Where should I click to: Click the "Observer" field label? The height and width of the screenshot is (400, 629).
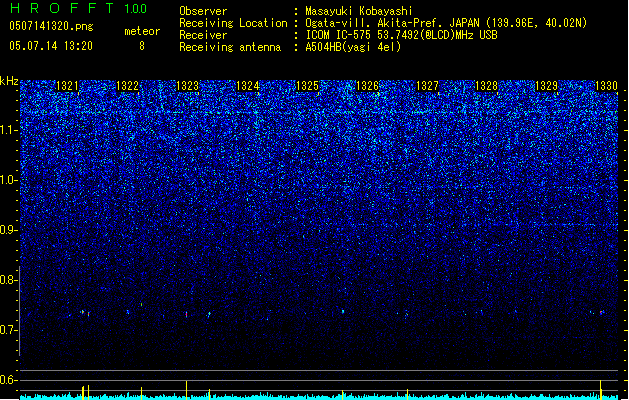coord(203,11)
